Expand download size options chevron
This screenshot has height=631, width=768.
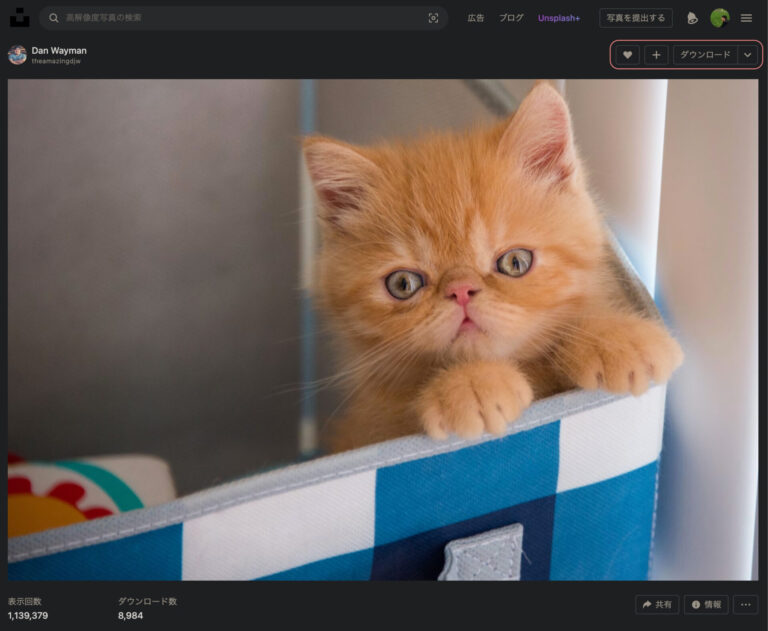[x=748, y=55]
